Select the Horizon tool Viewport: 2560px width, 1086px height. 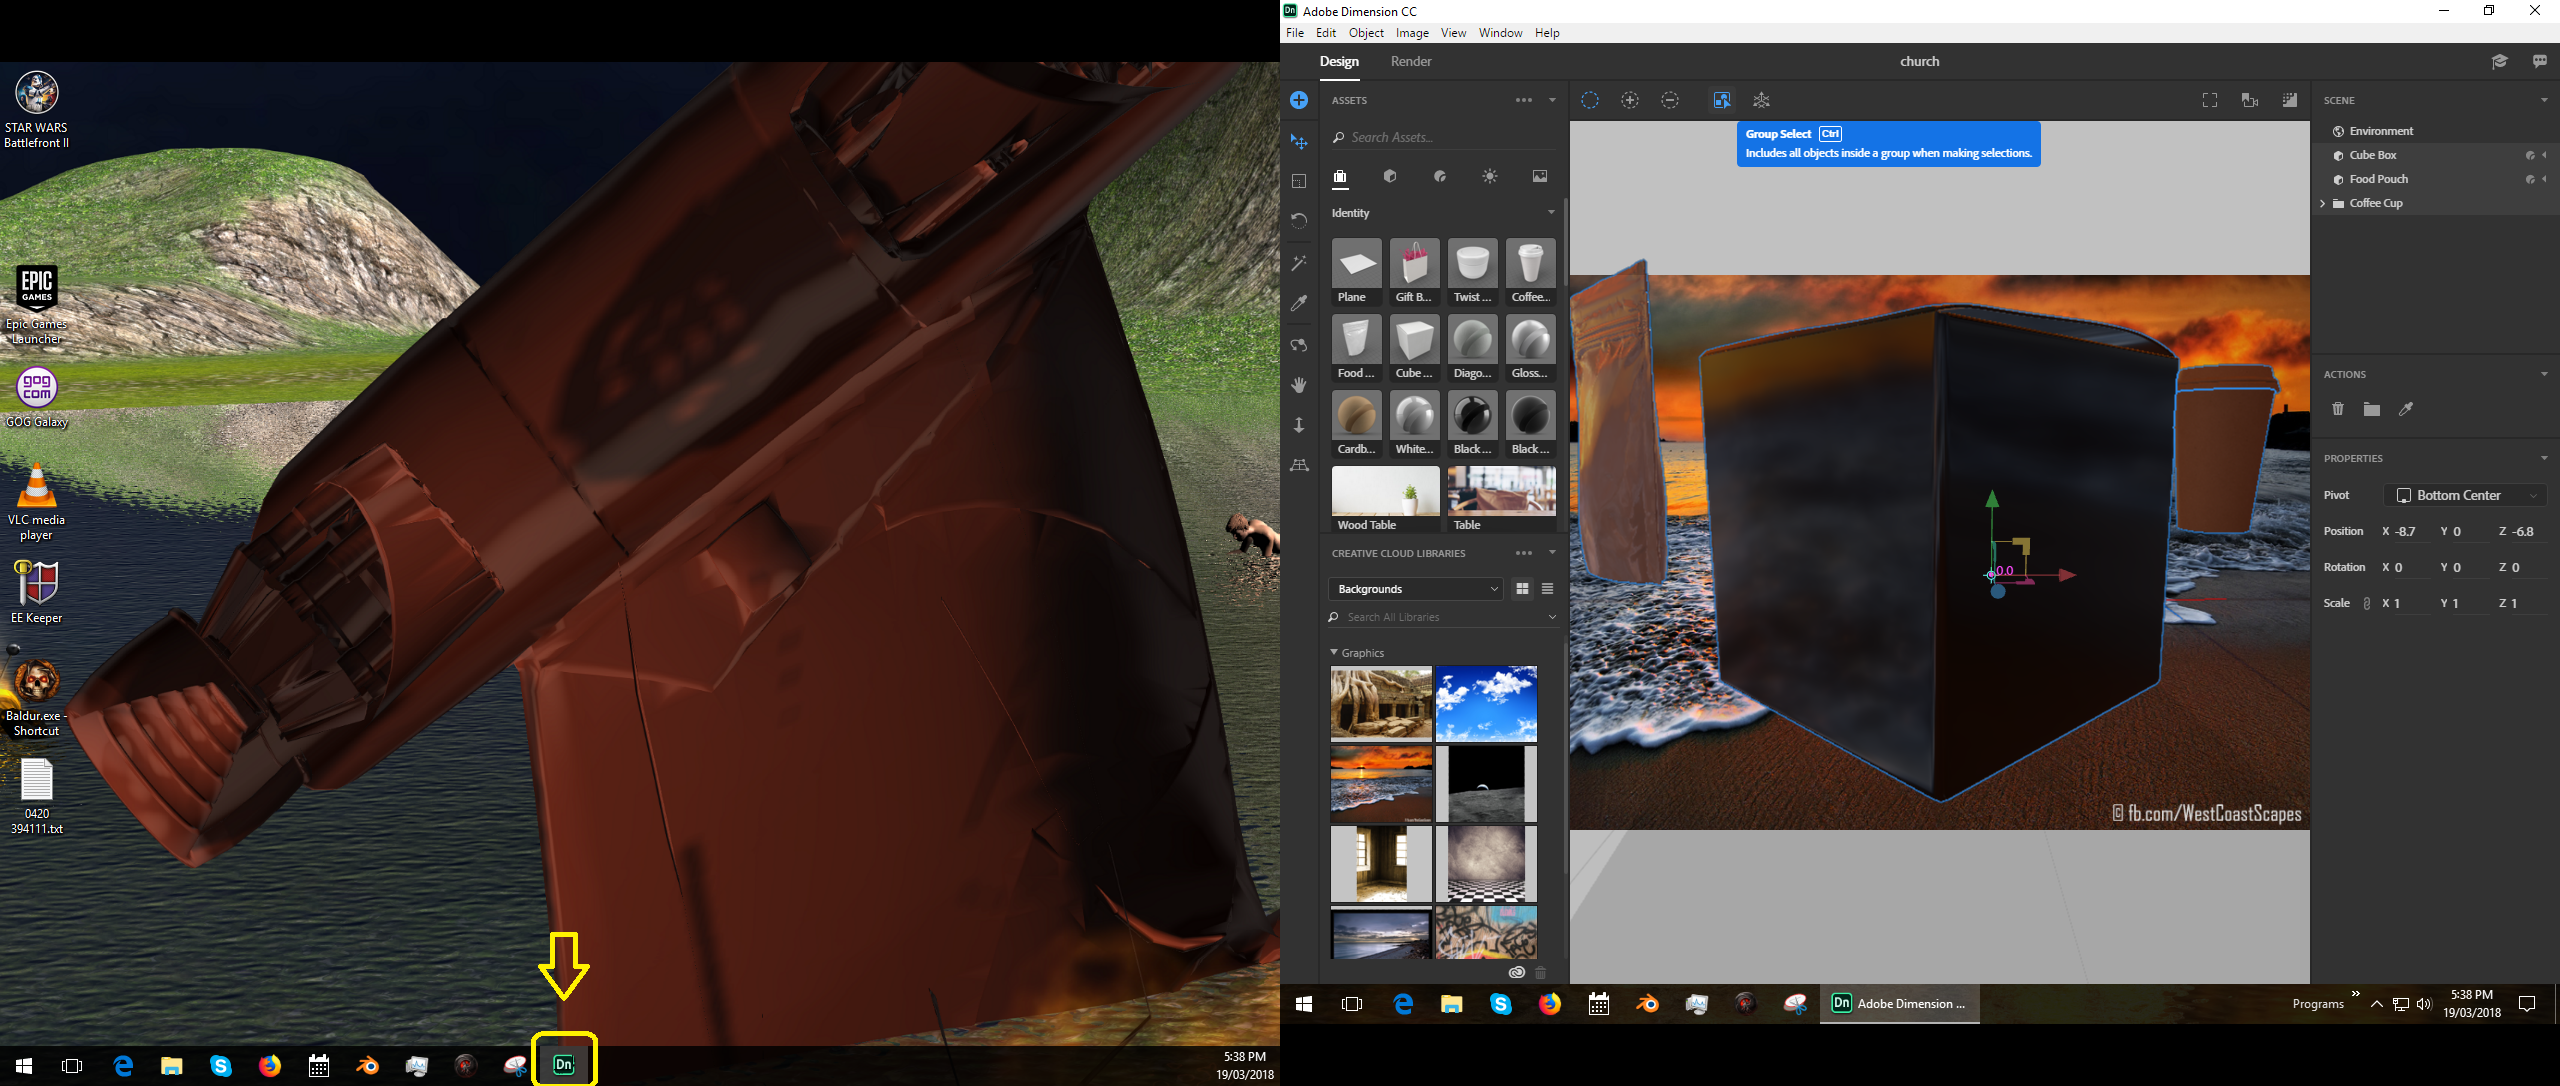[x=1299, y=465]
